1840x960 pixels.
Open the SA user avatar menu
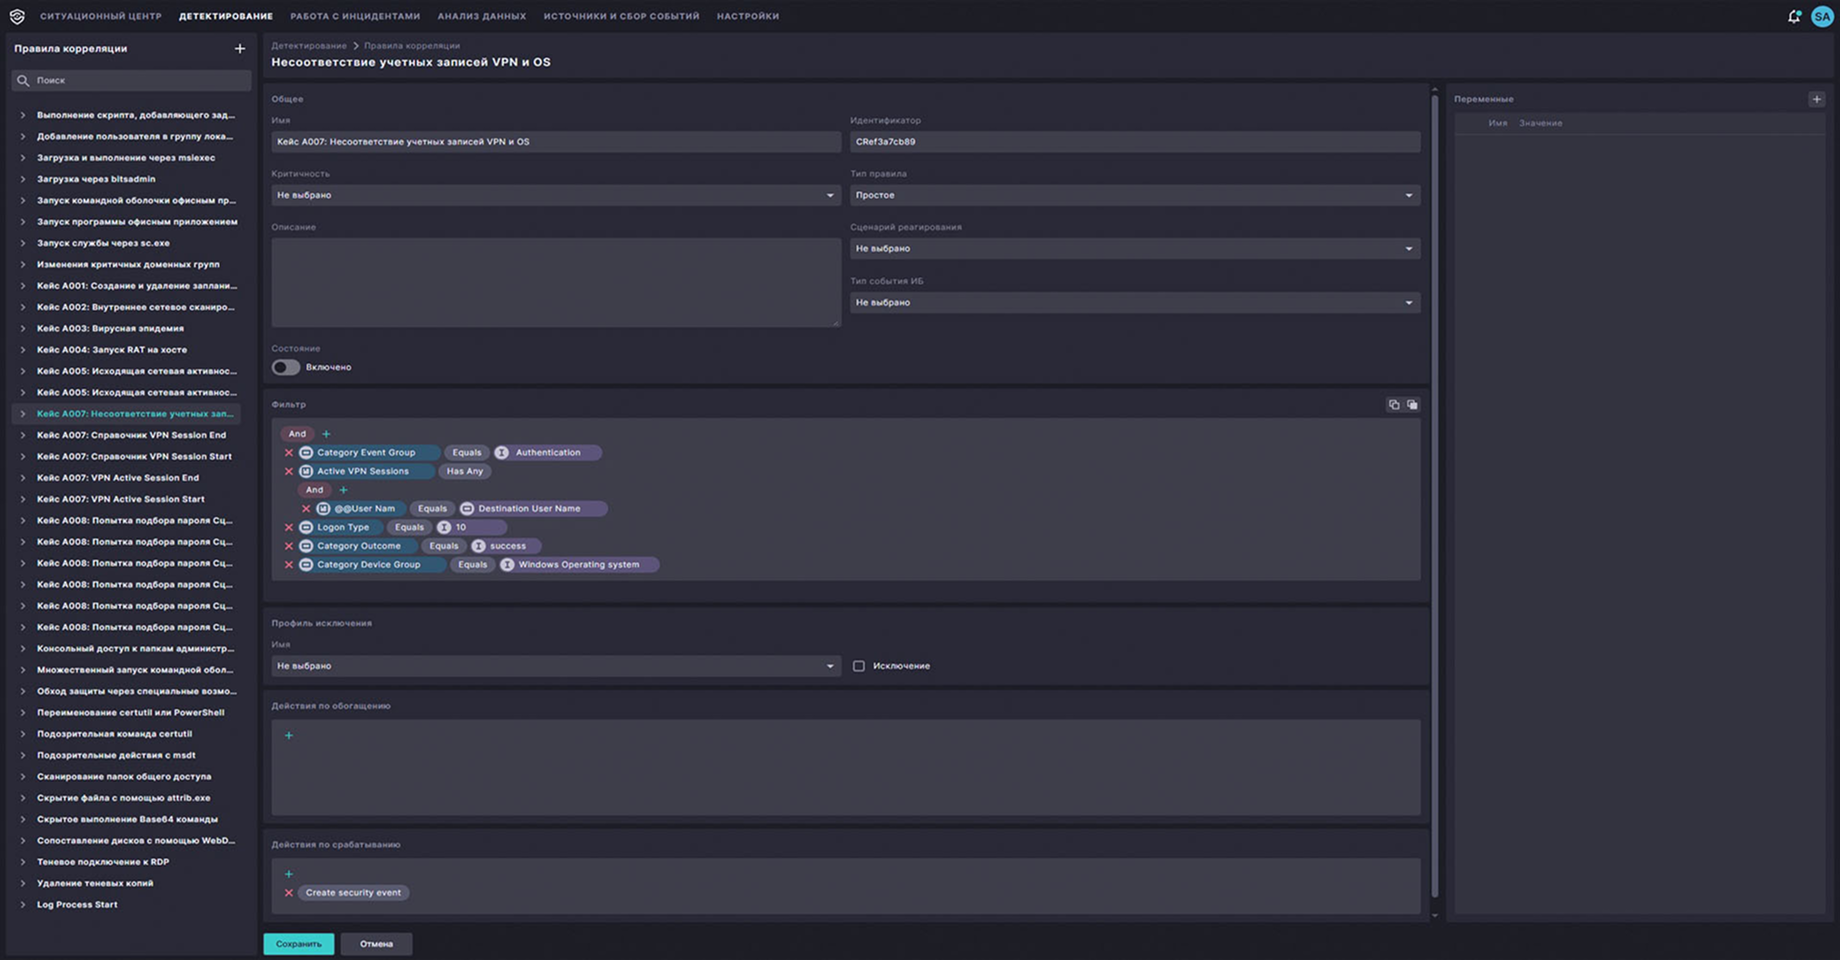click(x=1821, y=16)
